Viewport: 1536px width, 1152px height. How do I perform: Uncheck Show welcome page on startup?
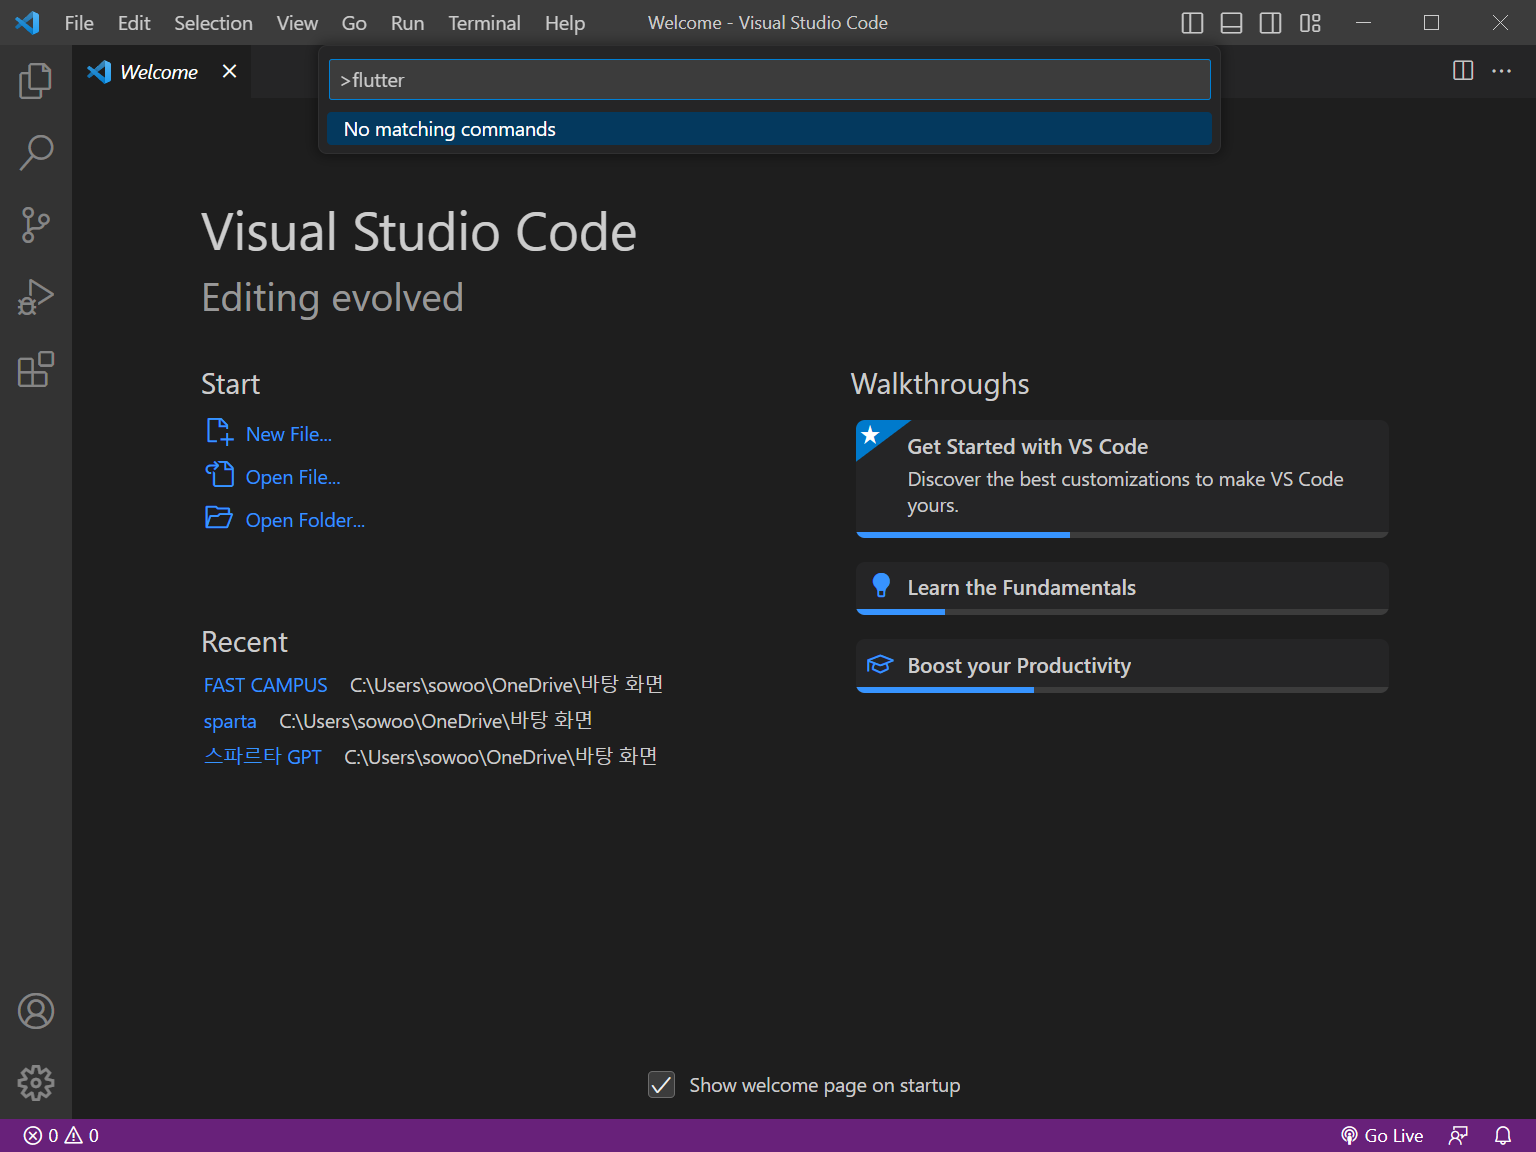[x=661, y=1085]
